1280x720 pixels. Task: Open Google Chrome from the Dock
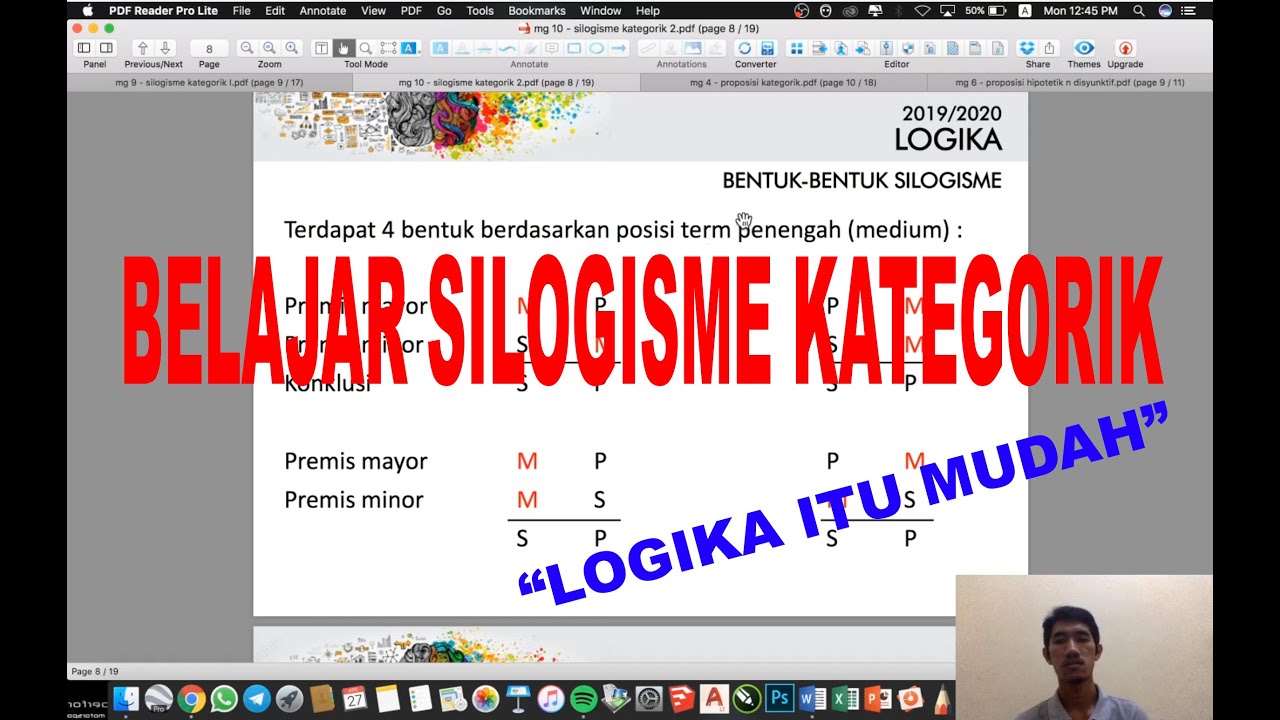[x=191, y=699]
